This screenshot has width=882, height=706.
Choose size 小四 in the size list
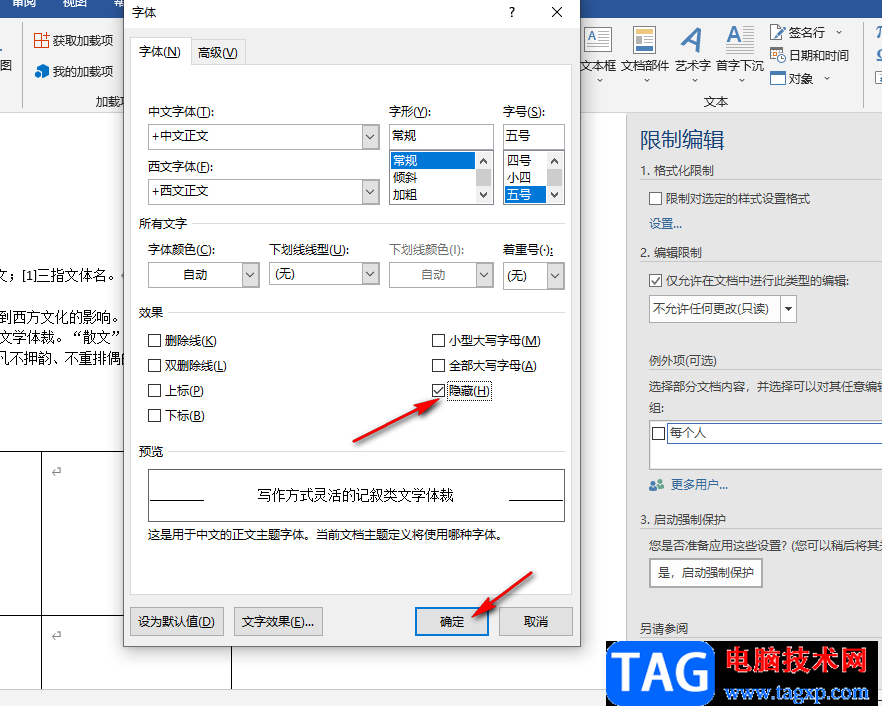[525, 178]
